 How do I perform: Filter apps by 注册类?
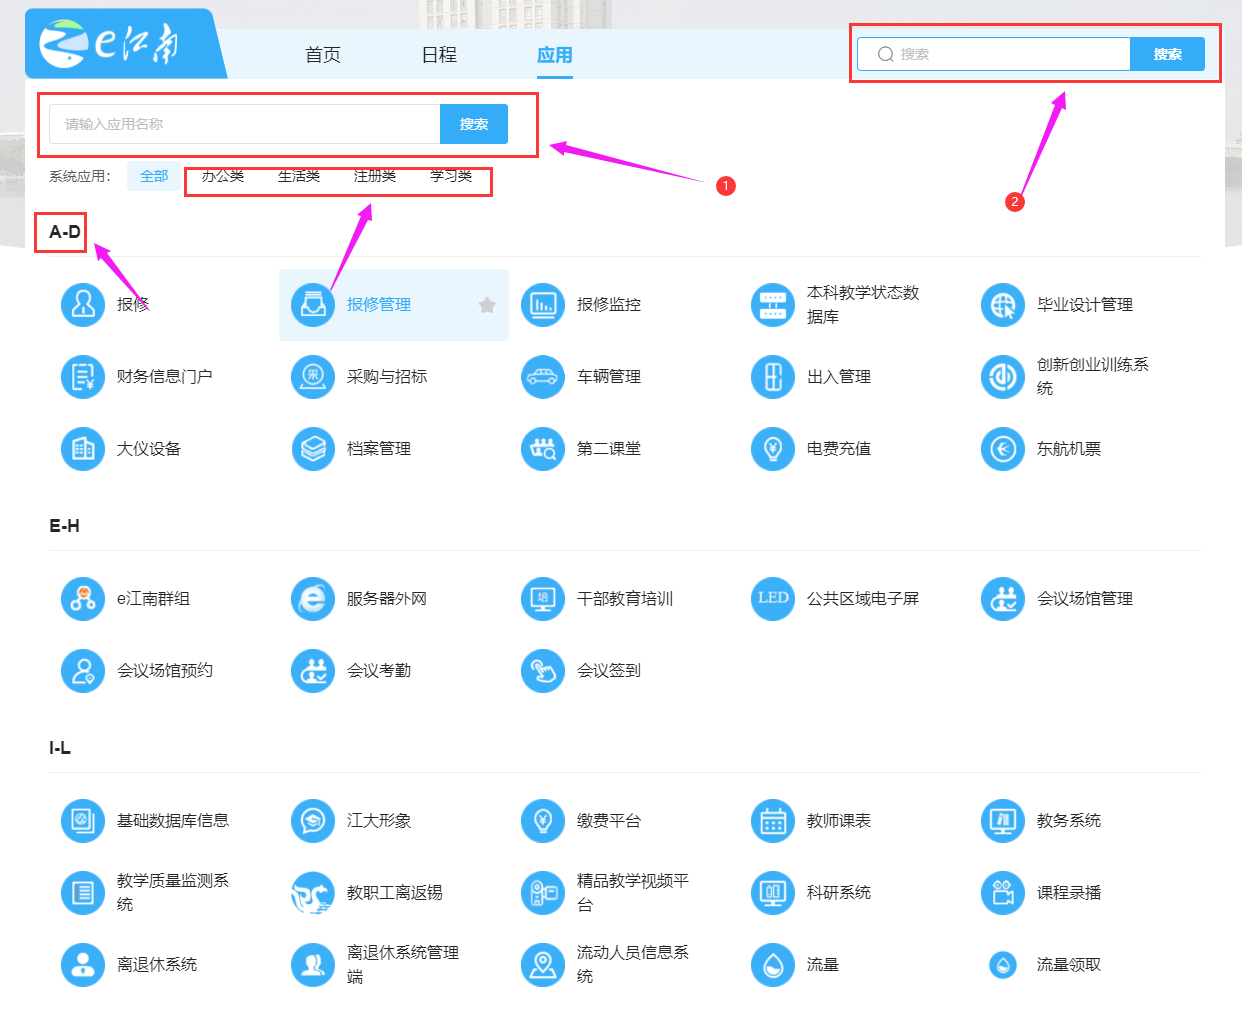tap(375, 176)
